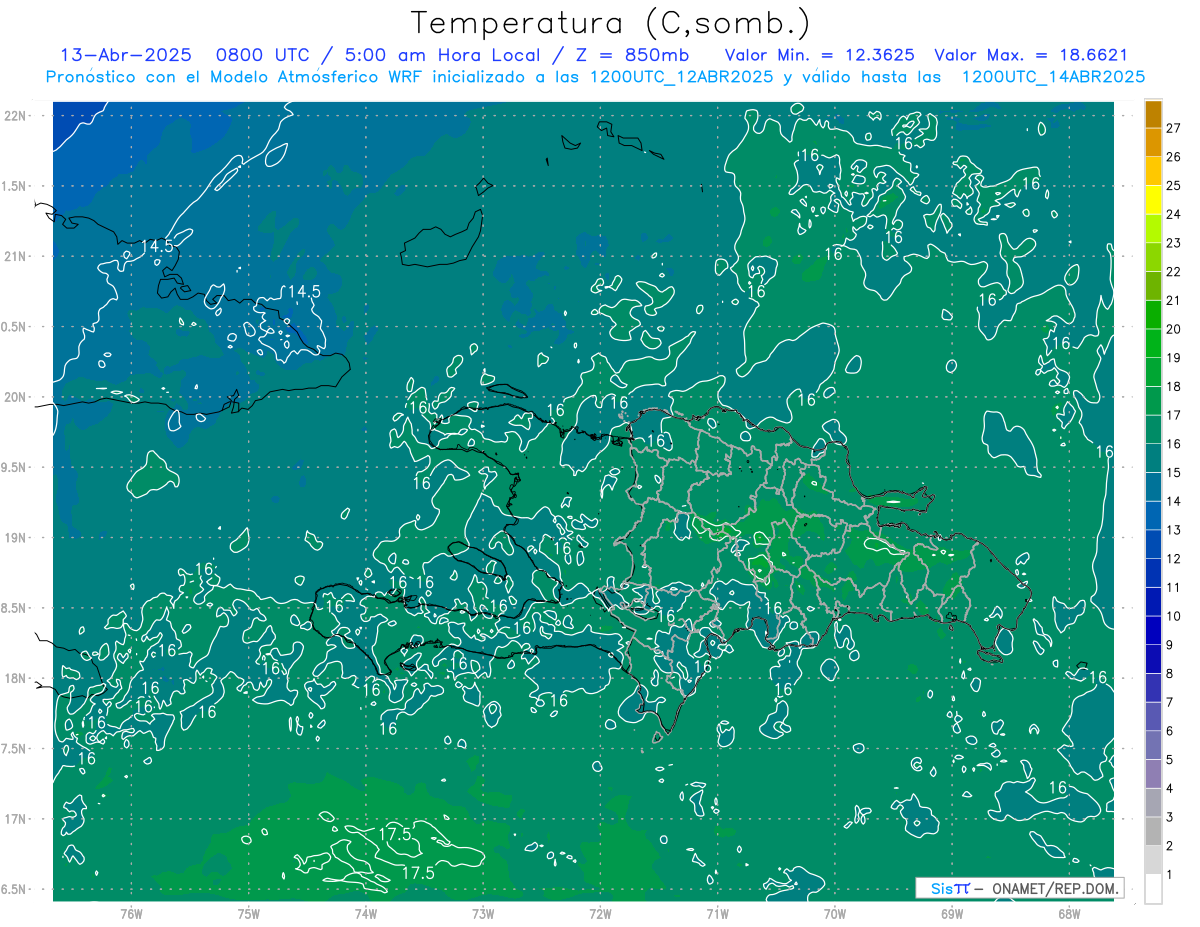This screenshot has width=1200, height=927.
Task: Click the "73W" longitude axis label
Action: pyautogui.click(x=483, y=914)
